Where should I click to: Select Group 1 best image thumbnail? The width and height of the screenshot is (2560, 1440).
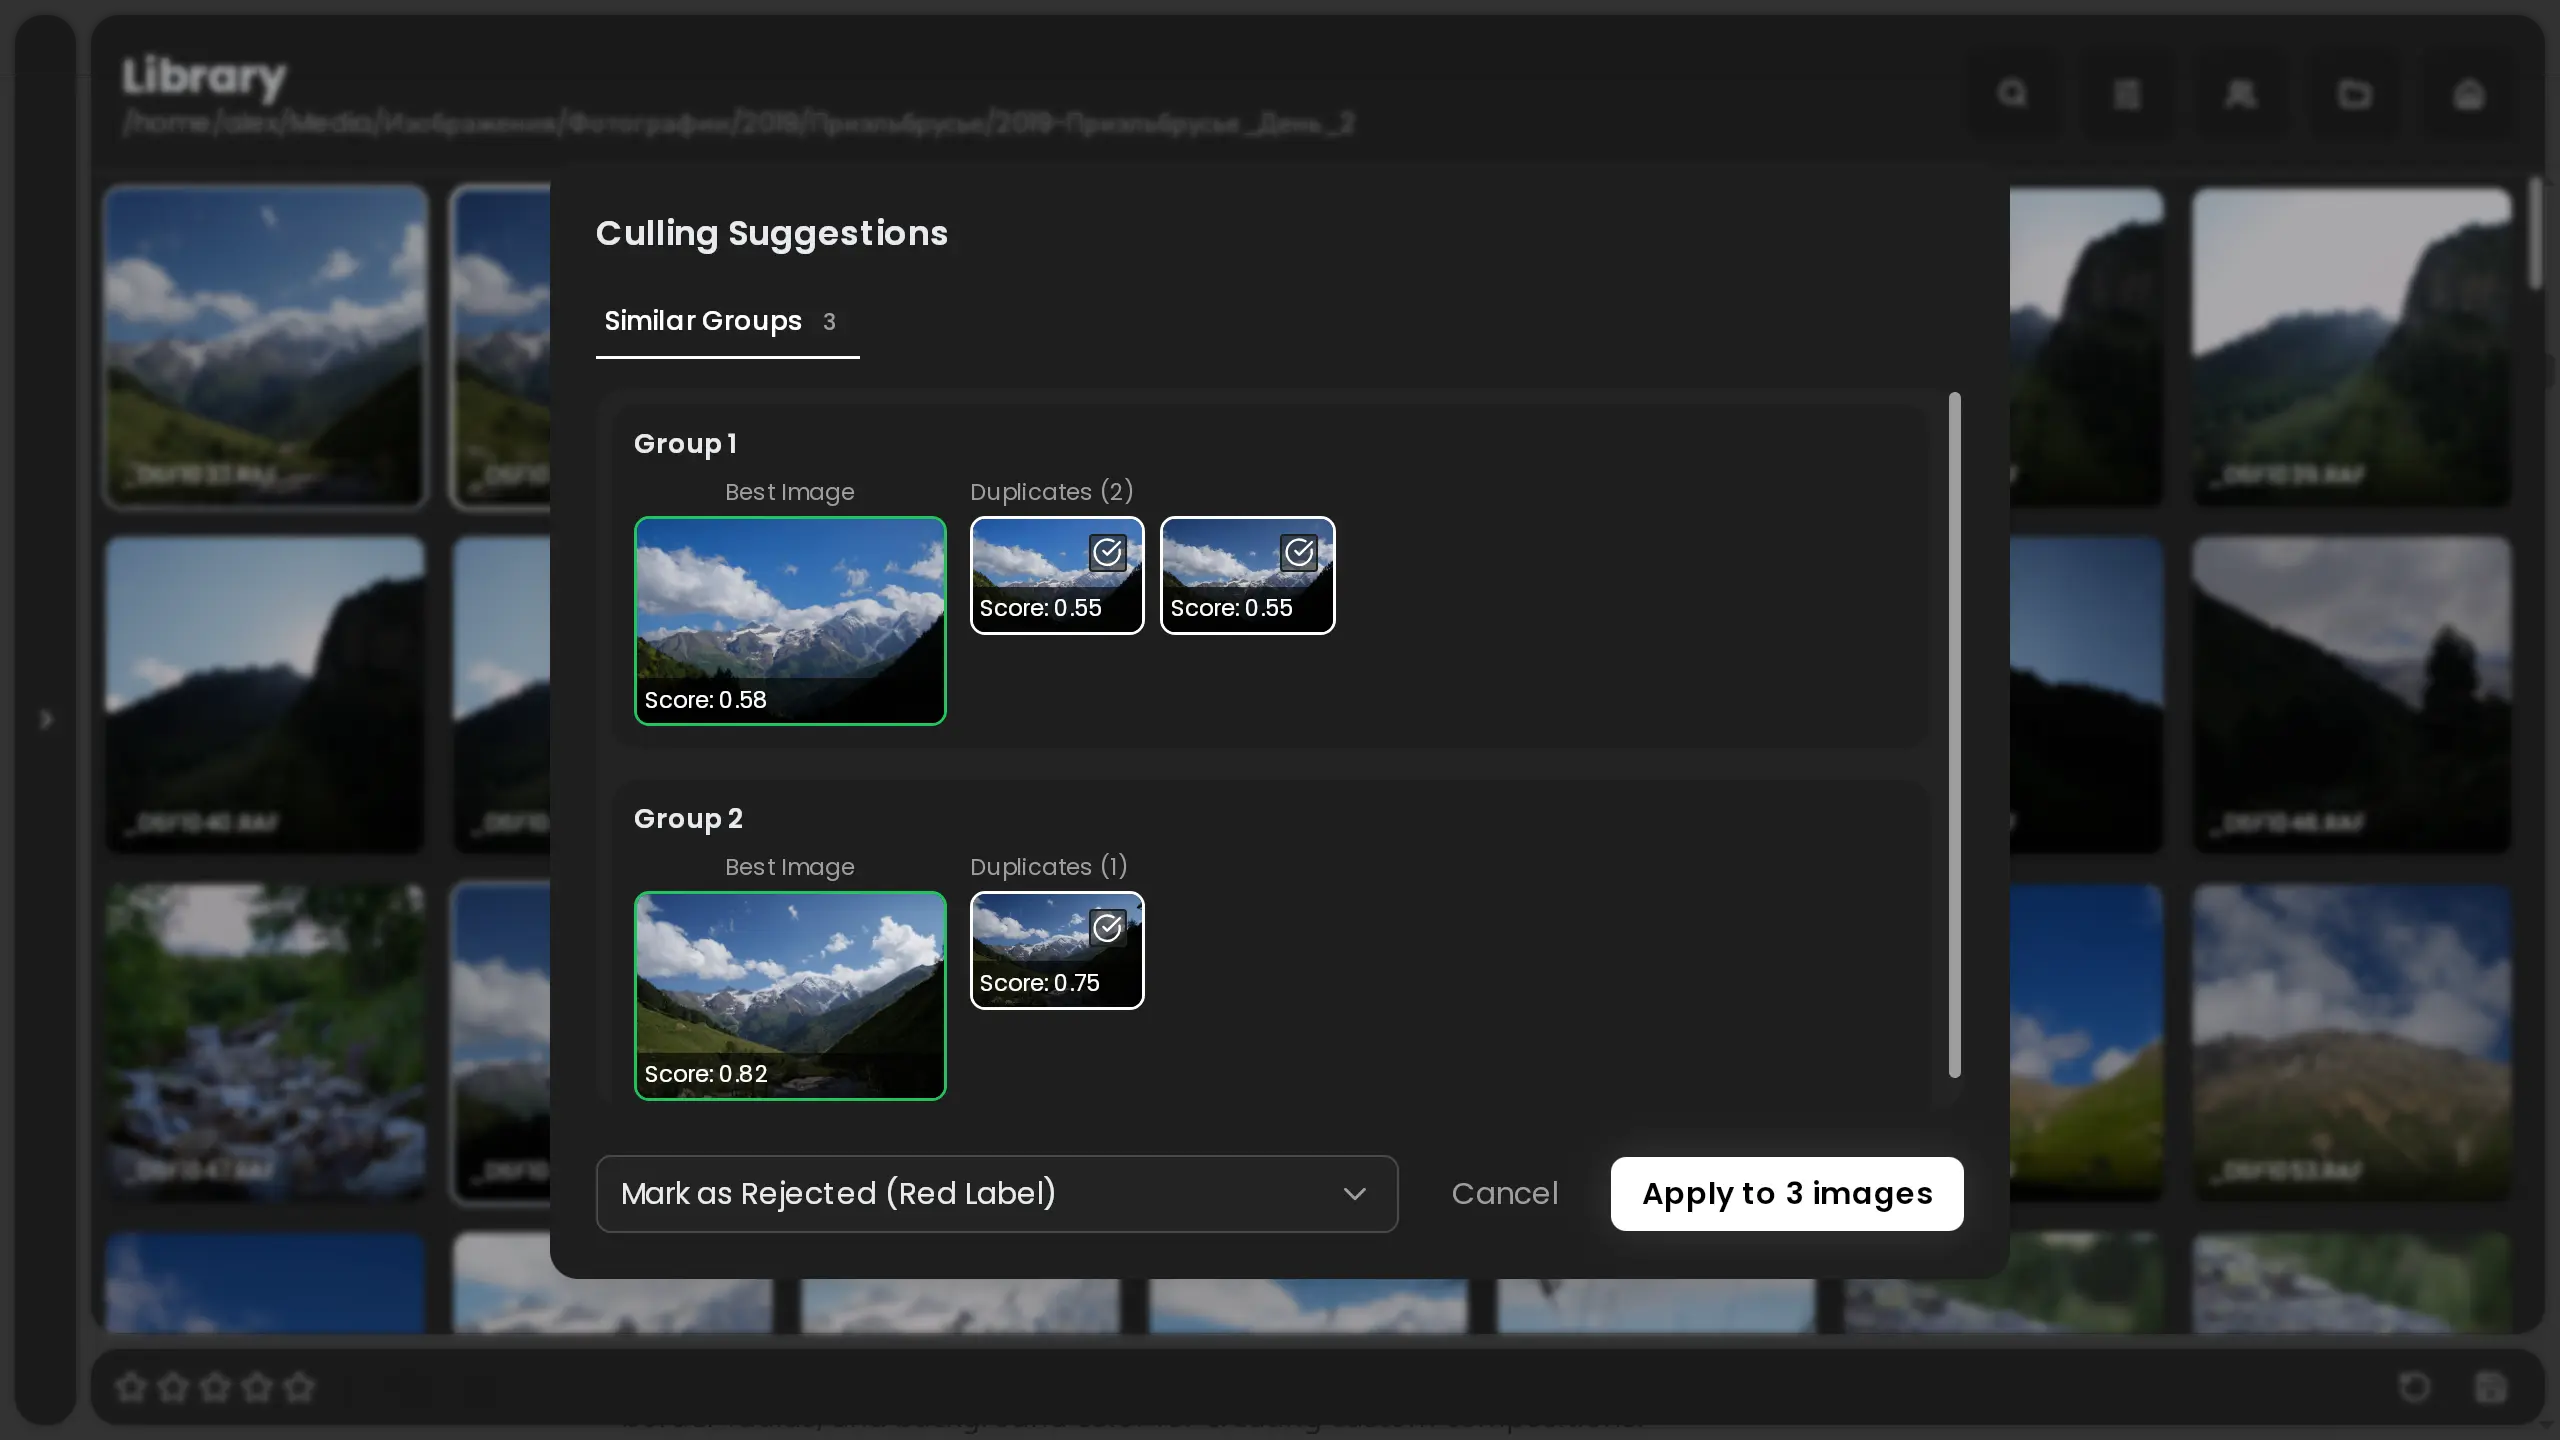pyautogui.click(x=790, y=620)
